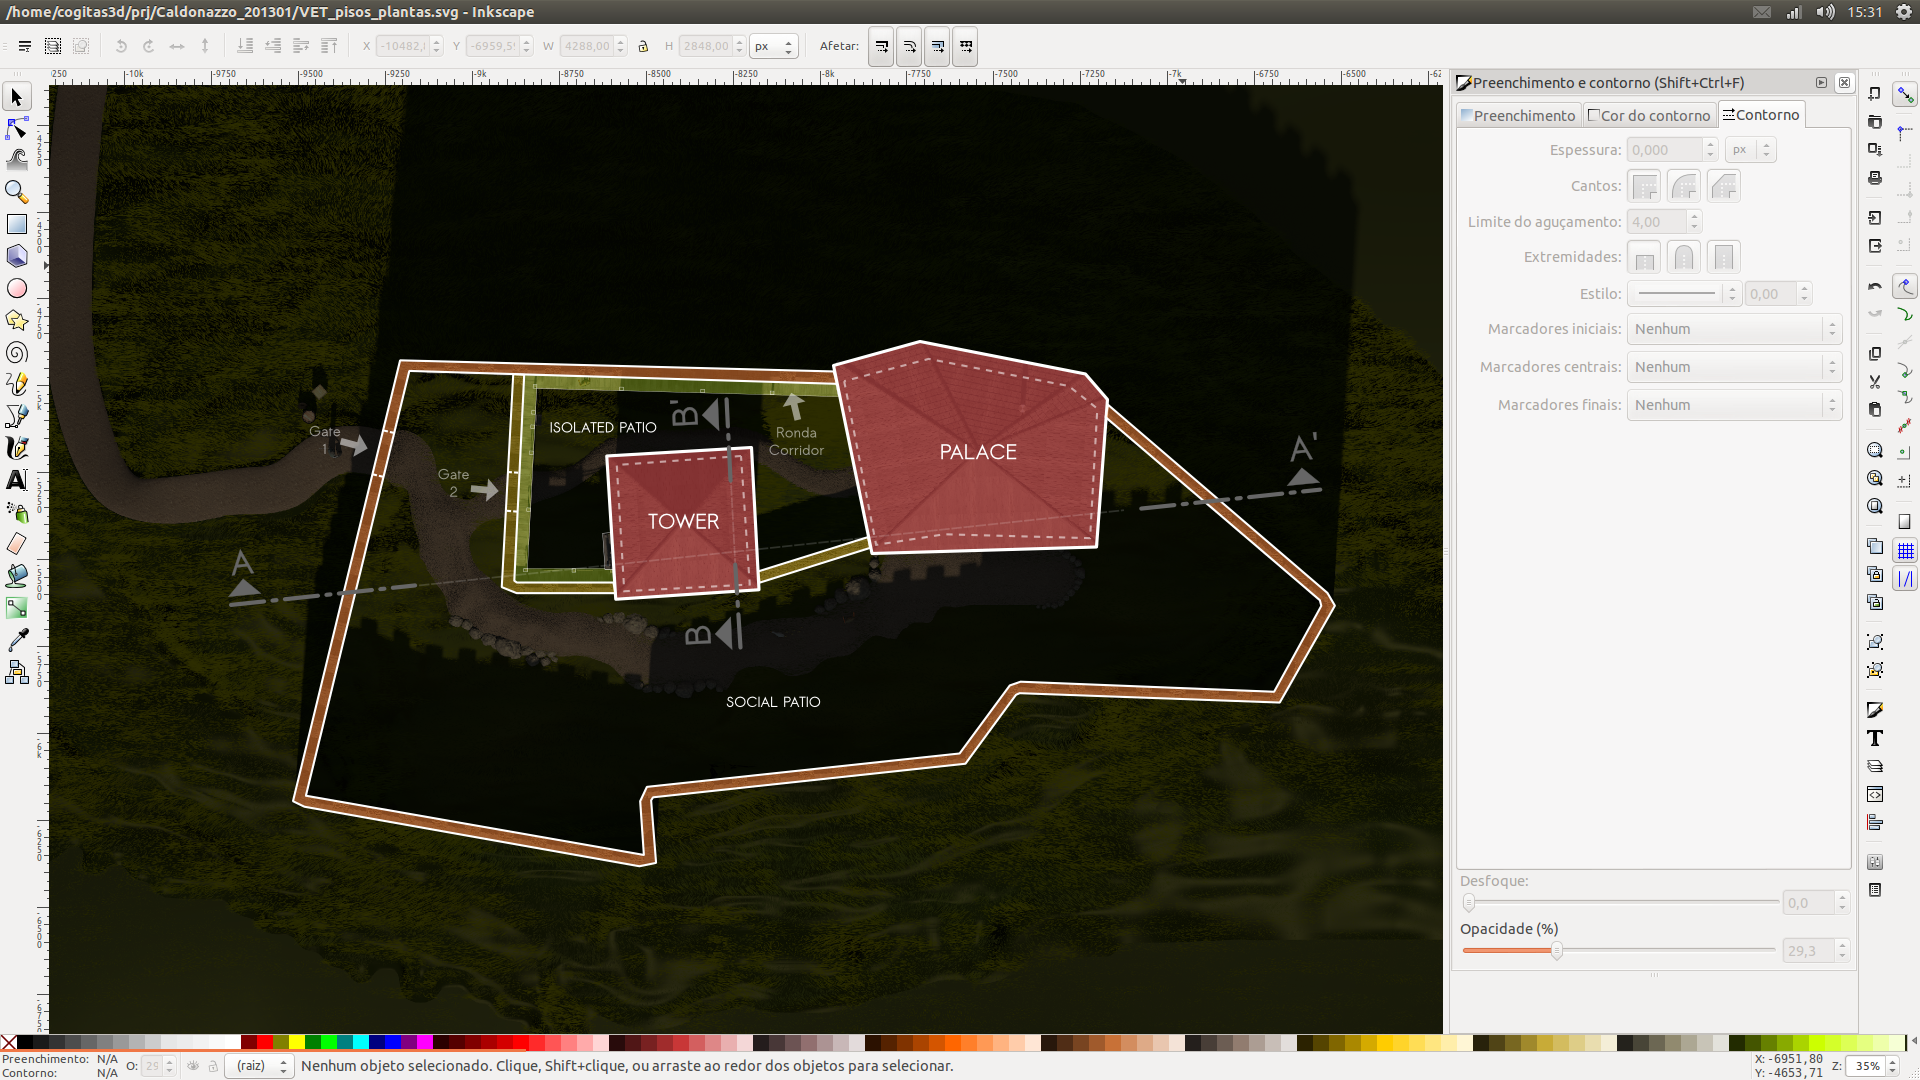Click the yellow color swatch in palette
Image resolution: width=1920 pixels, height=1080 pixels.
297,1043
